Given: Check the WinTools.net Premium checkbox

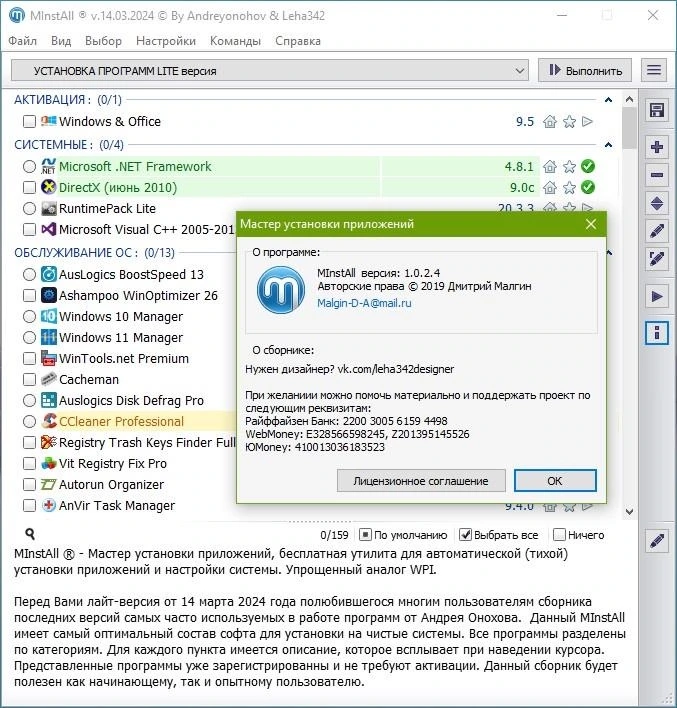Looking at the screenshot, I should point(29,359).
